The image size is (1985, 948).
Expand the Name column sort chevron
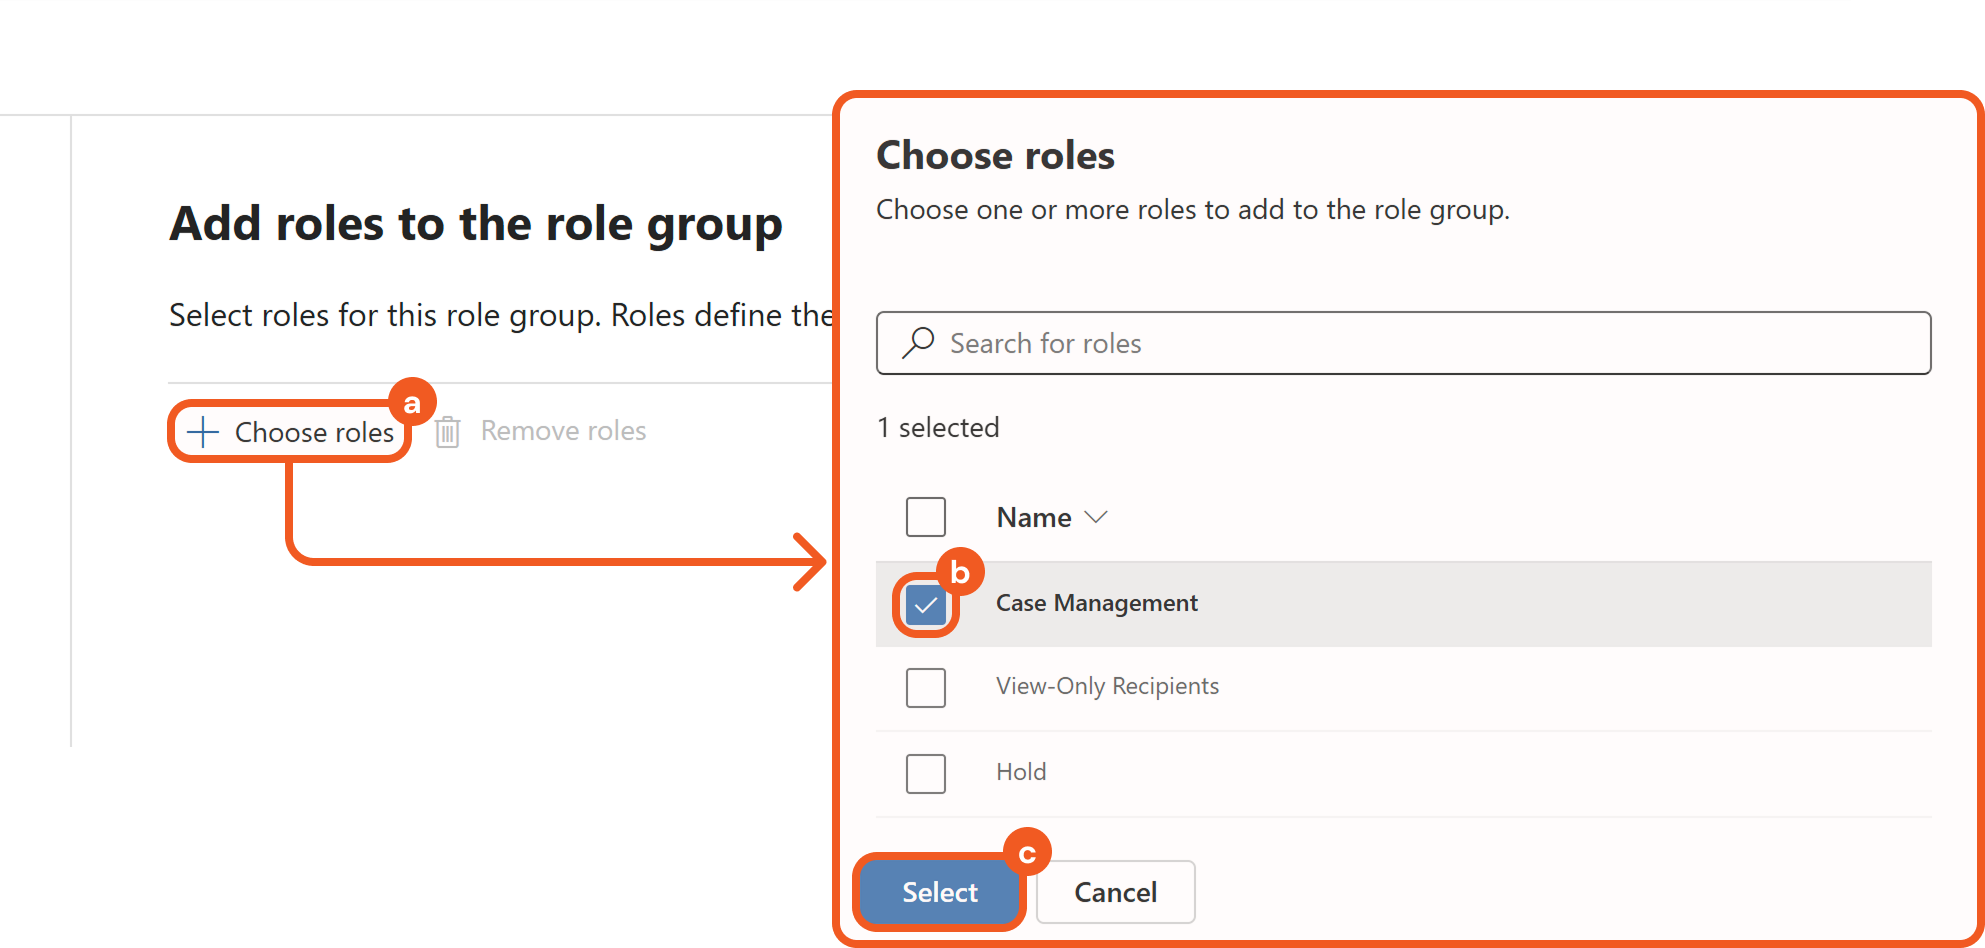(1096, 517)
